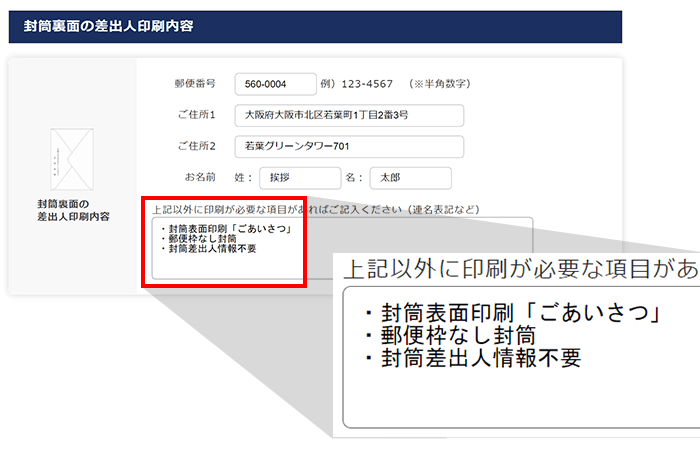This screenshot has height=450, width=700.
Task: Click the small line 封筒表面印刷「ごあいさつ」 in the textarea
Action: point(227,229)
